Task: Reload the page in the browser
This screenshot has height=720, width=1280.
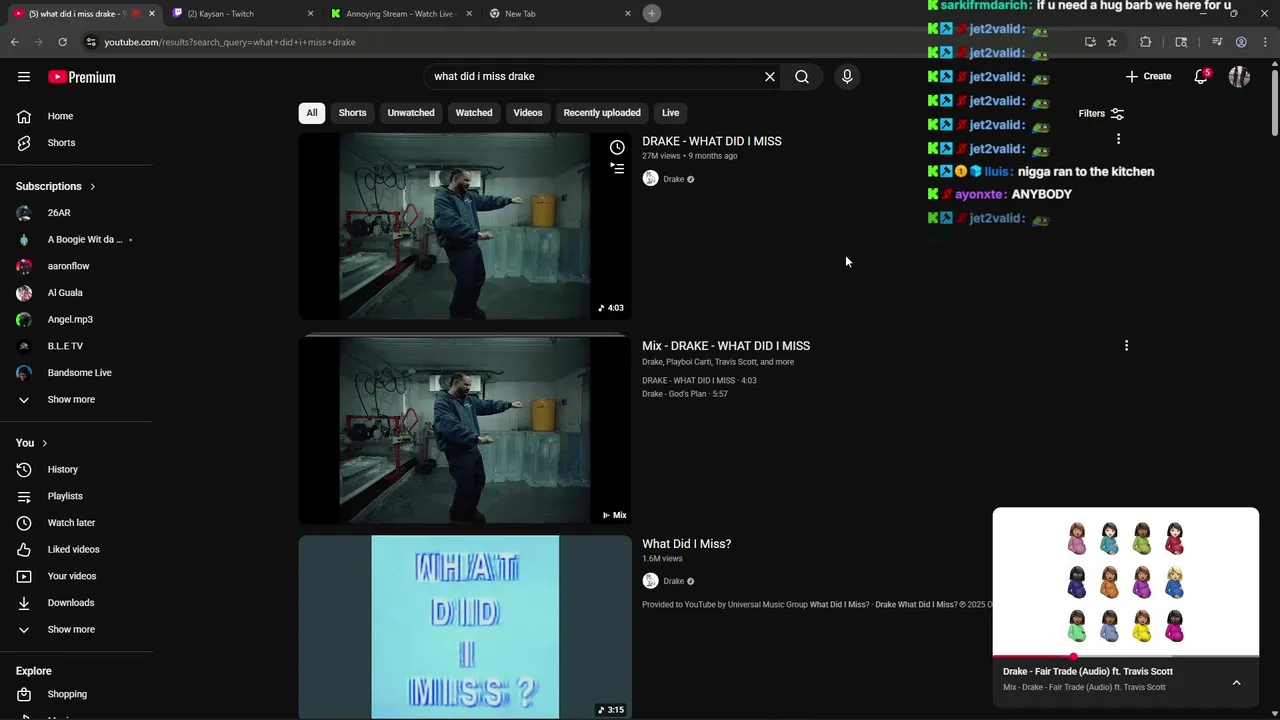Action: tap(62, 42)
